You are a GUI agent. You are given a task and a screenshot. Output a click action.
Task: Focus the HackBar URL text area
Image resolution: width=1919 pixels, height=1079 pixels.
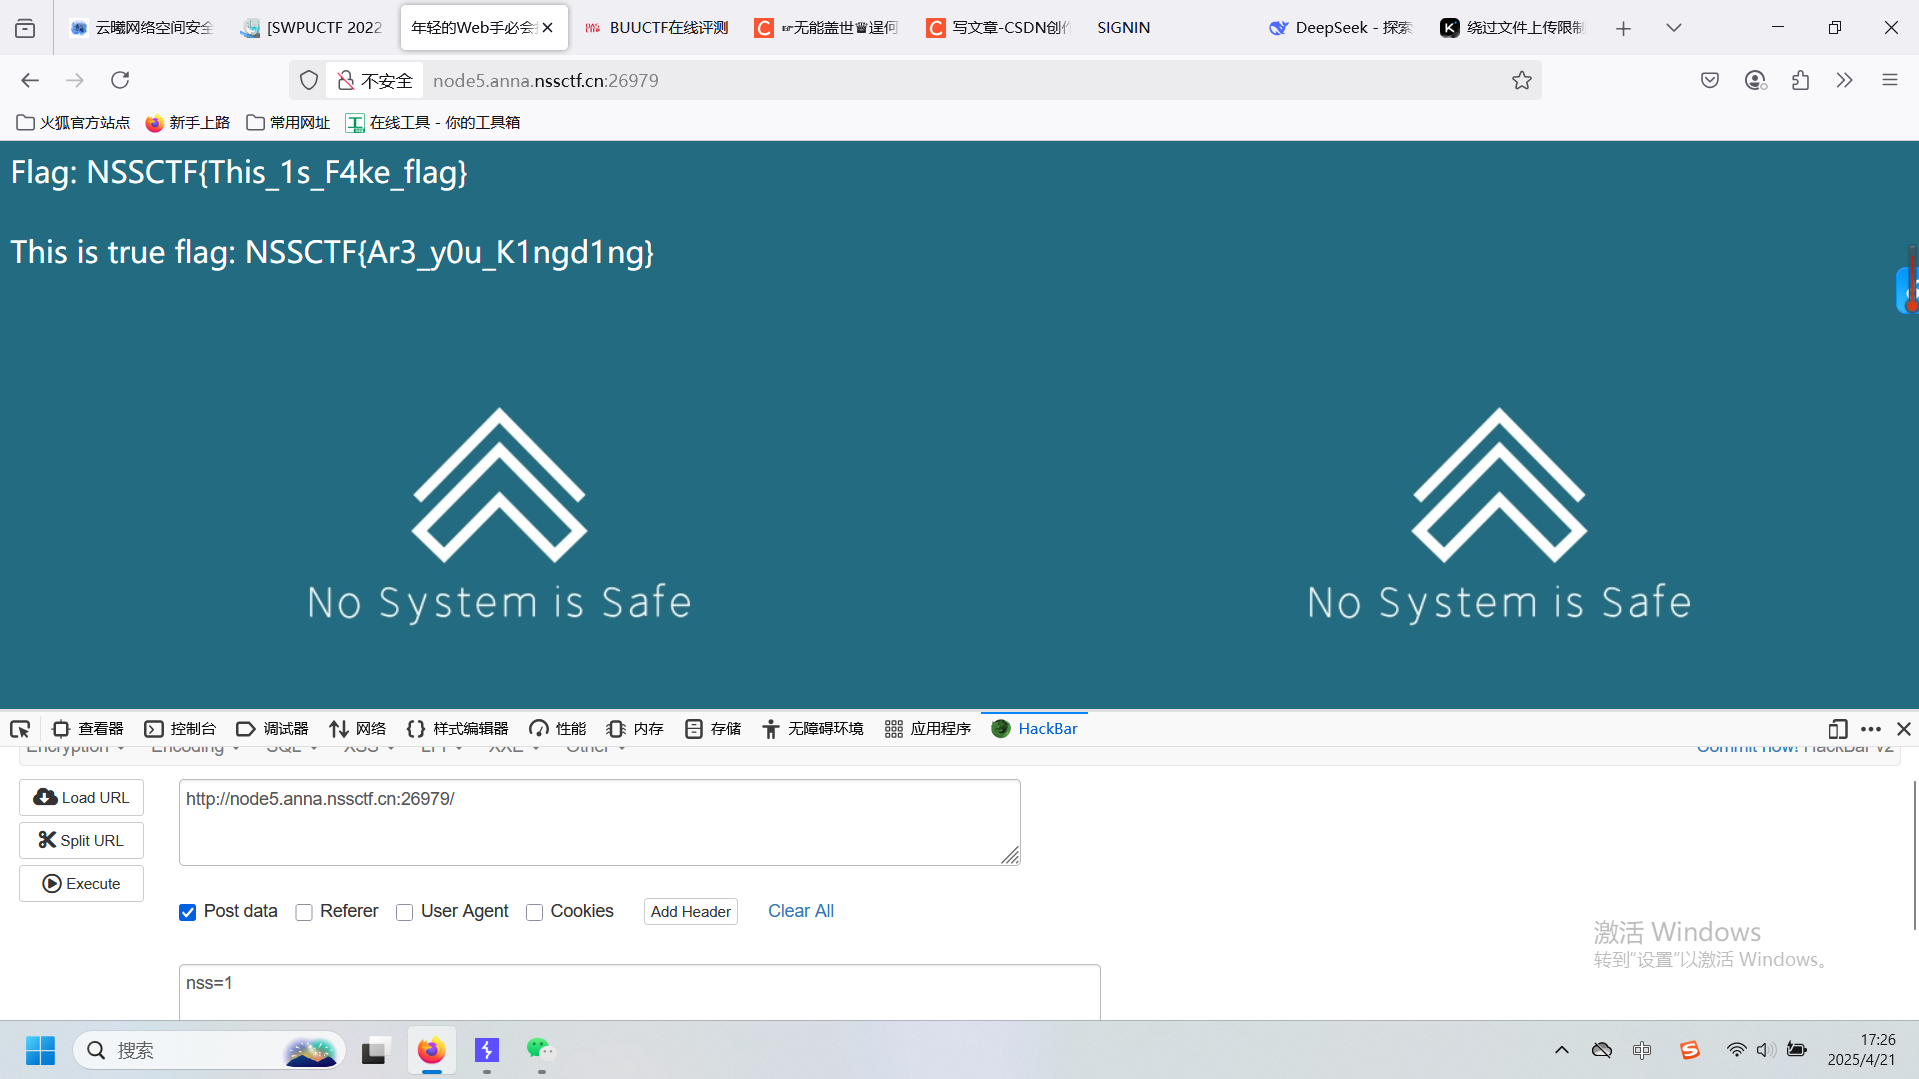(599, 822)
